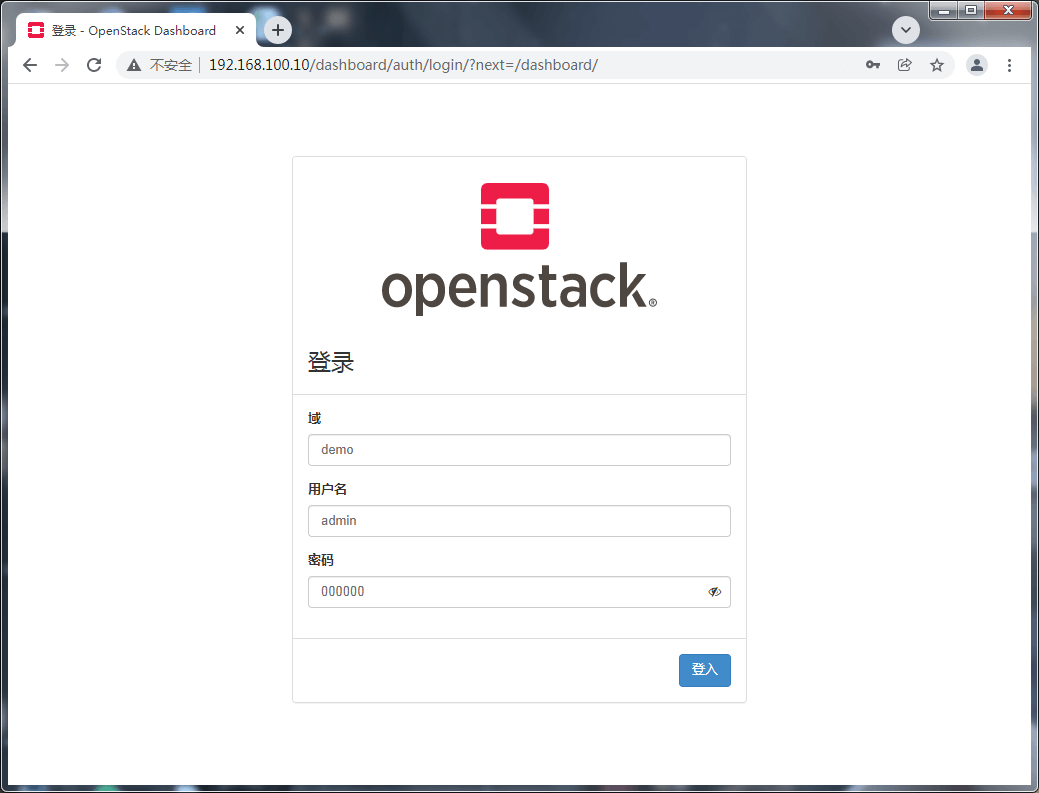
Task: Close the OpenStack Dashboard tab
Action: point(240,30)
